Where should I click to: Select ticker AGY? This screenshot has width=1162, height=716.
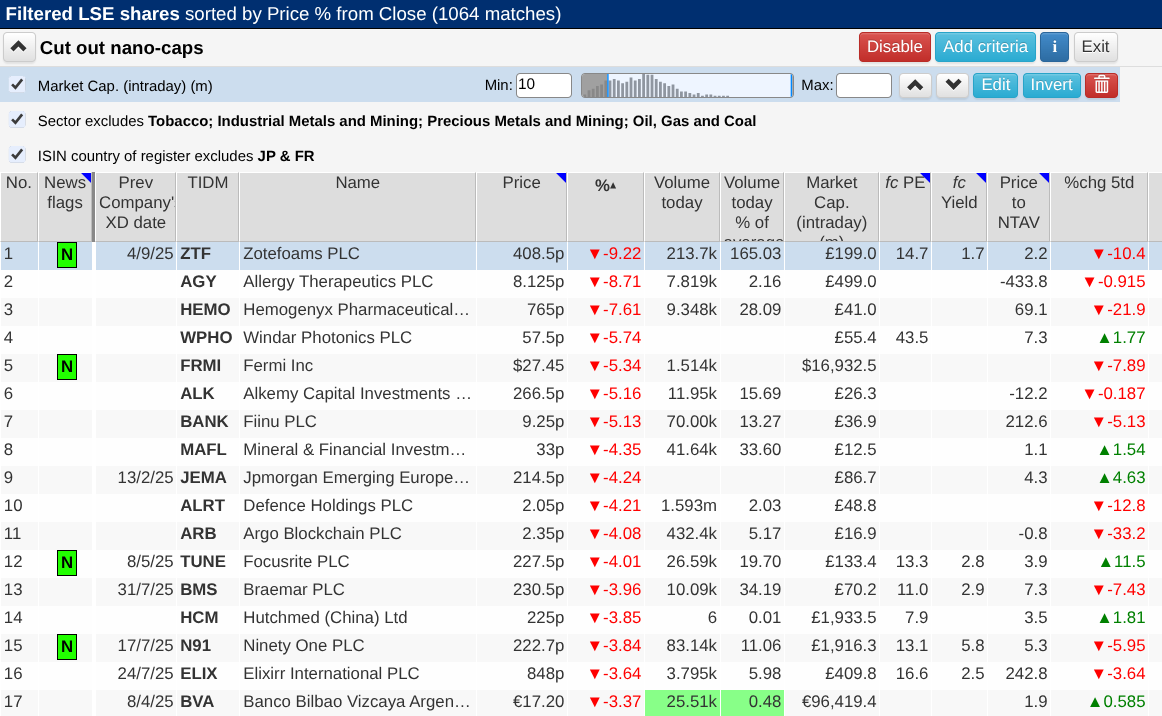198,282
